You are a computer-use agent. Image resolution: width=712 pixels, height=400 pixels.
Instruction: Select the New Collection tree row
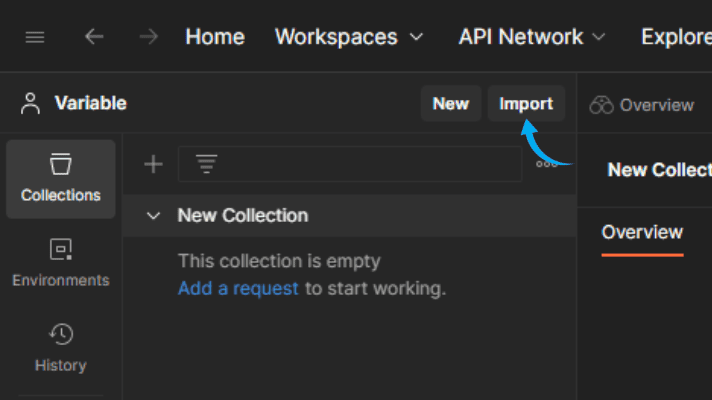click(x=350, y=216)
